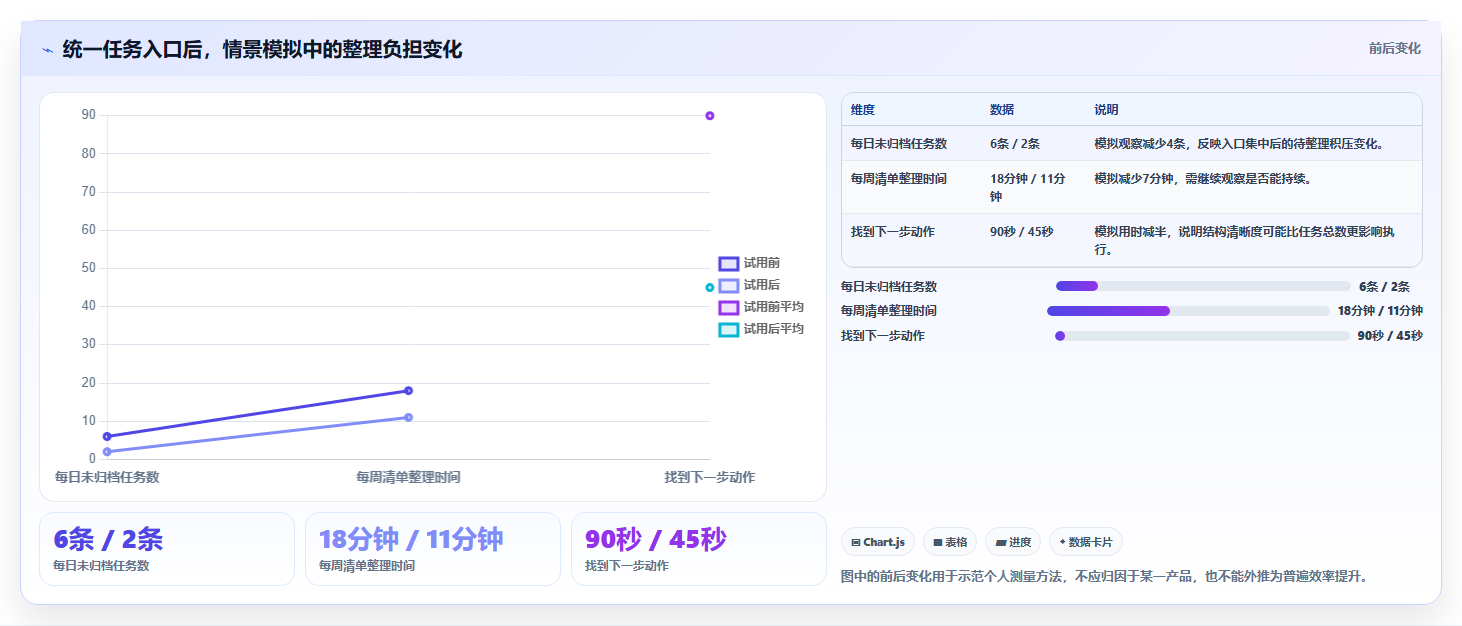Click progress value 18分钟 / 11分钟

[x=1380, y=311]
